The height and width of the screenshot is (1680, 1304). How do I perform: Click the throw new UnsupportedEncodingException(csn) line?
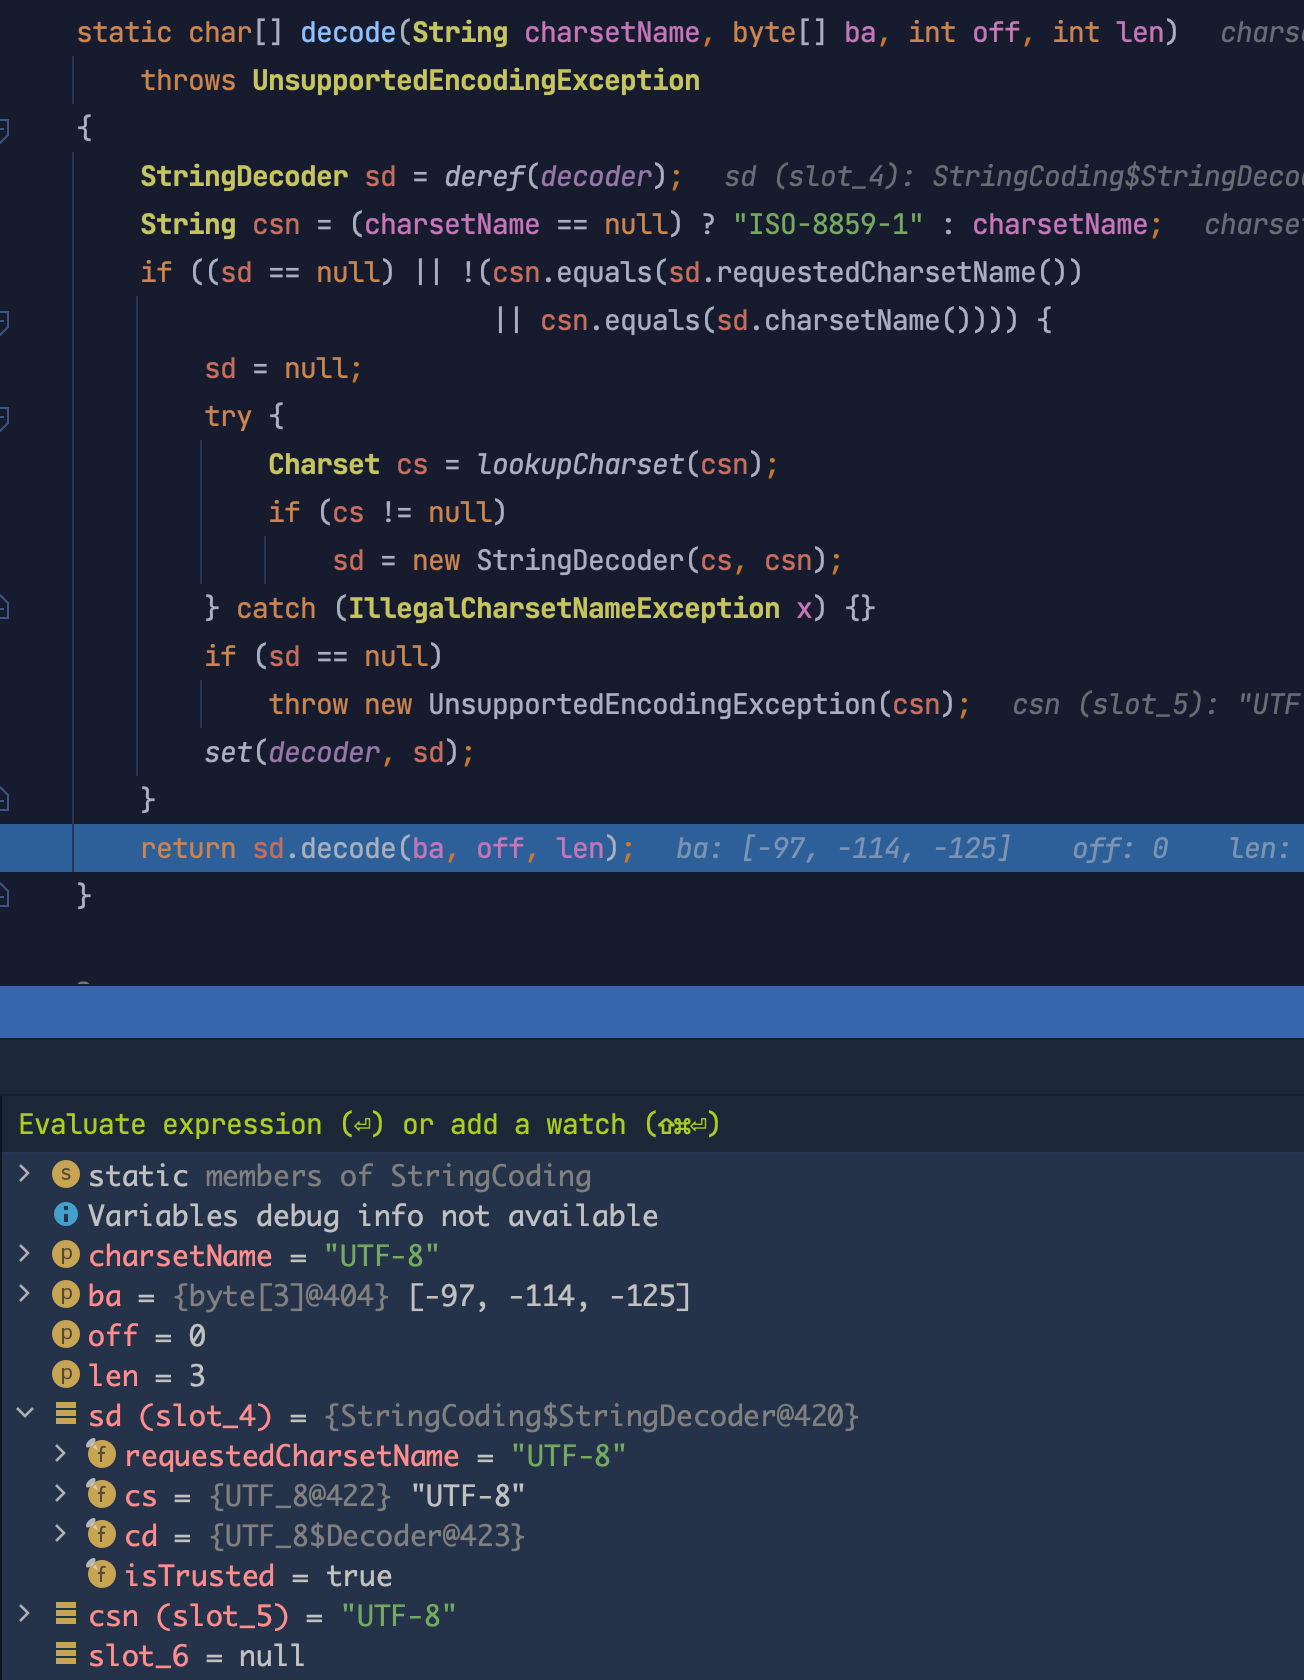click(x=619, y=704)
